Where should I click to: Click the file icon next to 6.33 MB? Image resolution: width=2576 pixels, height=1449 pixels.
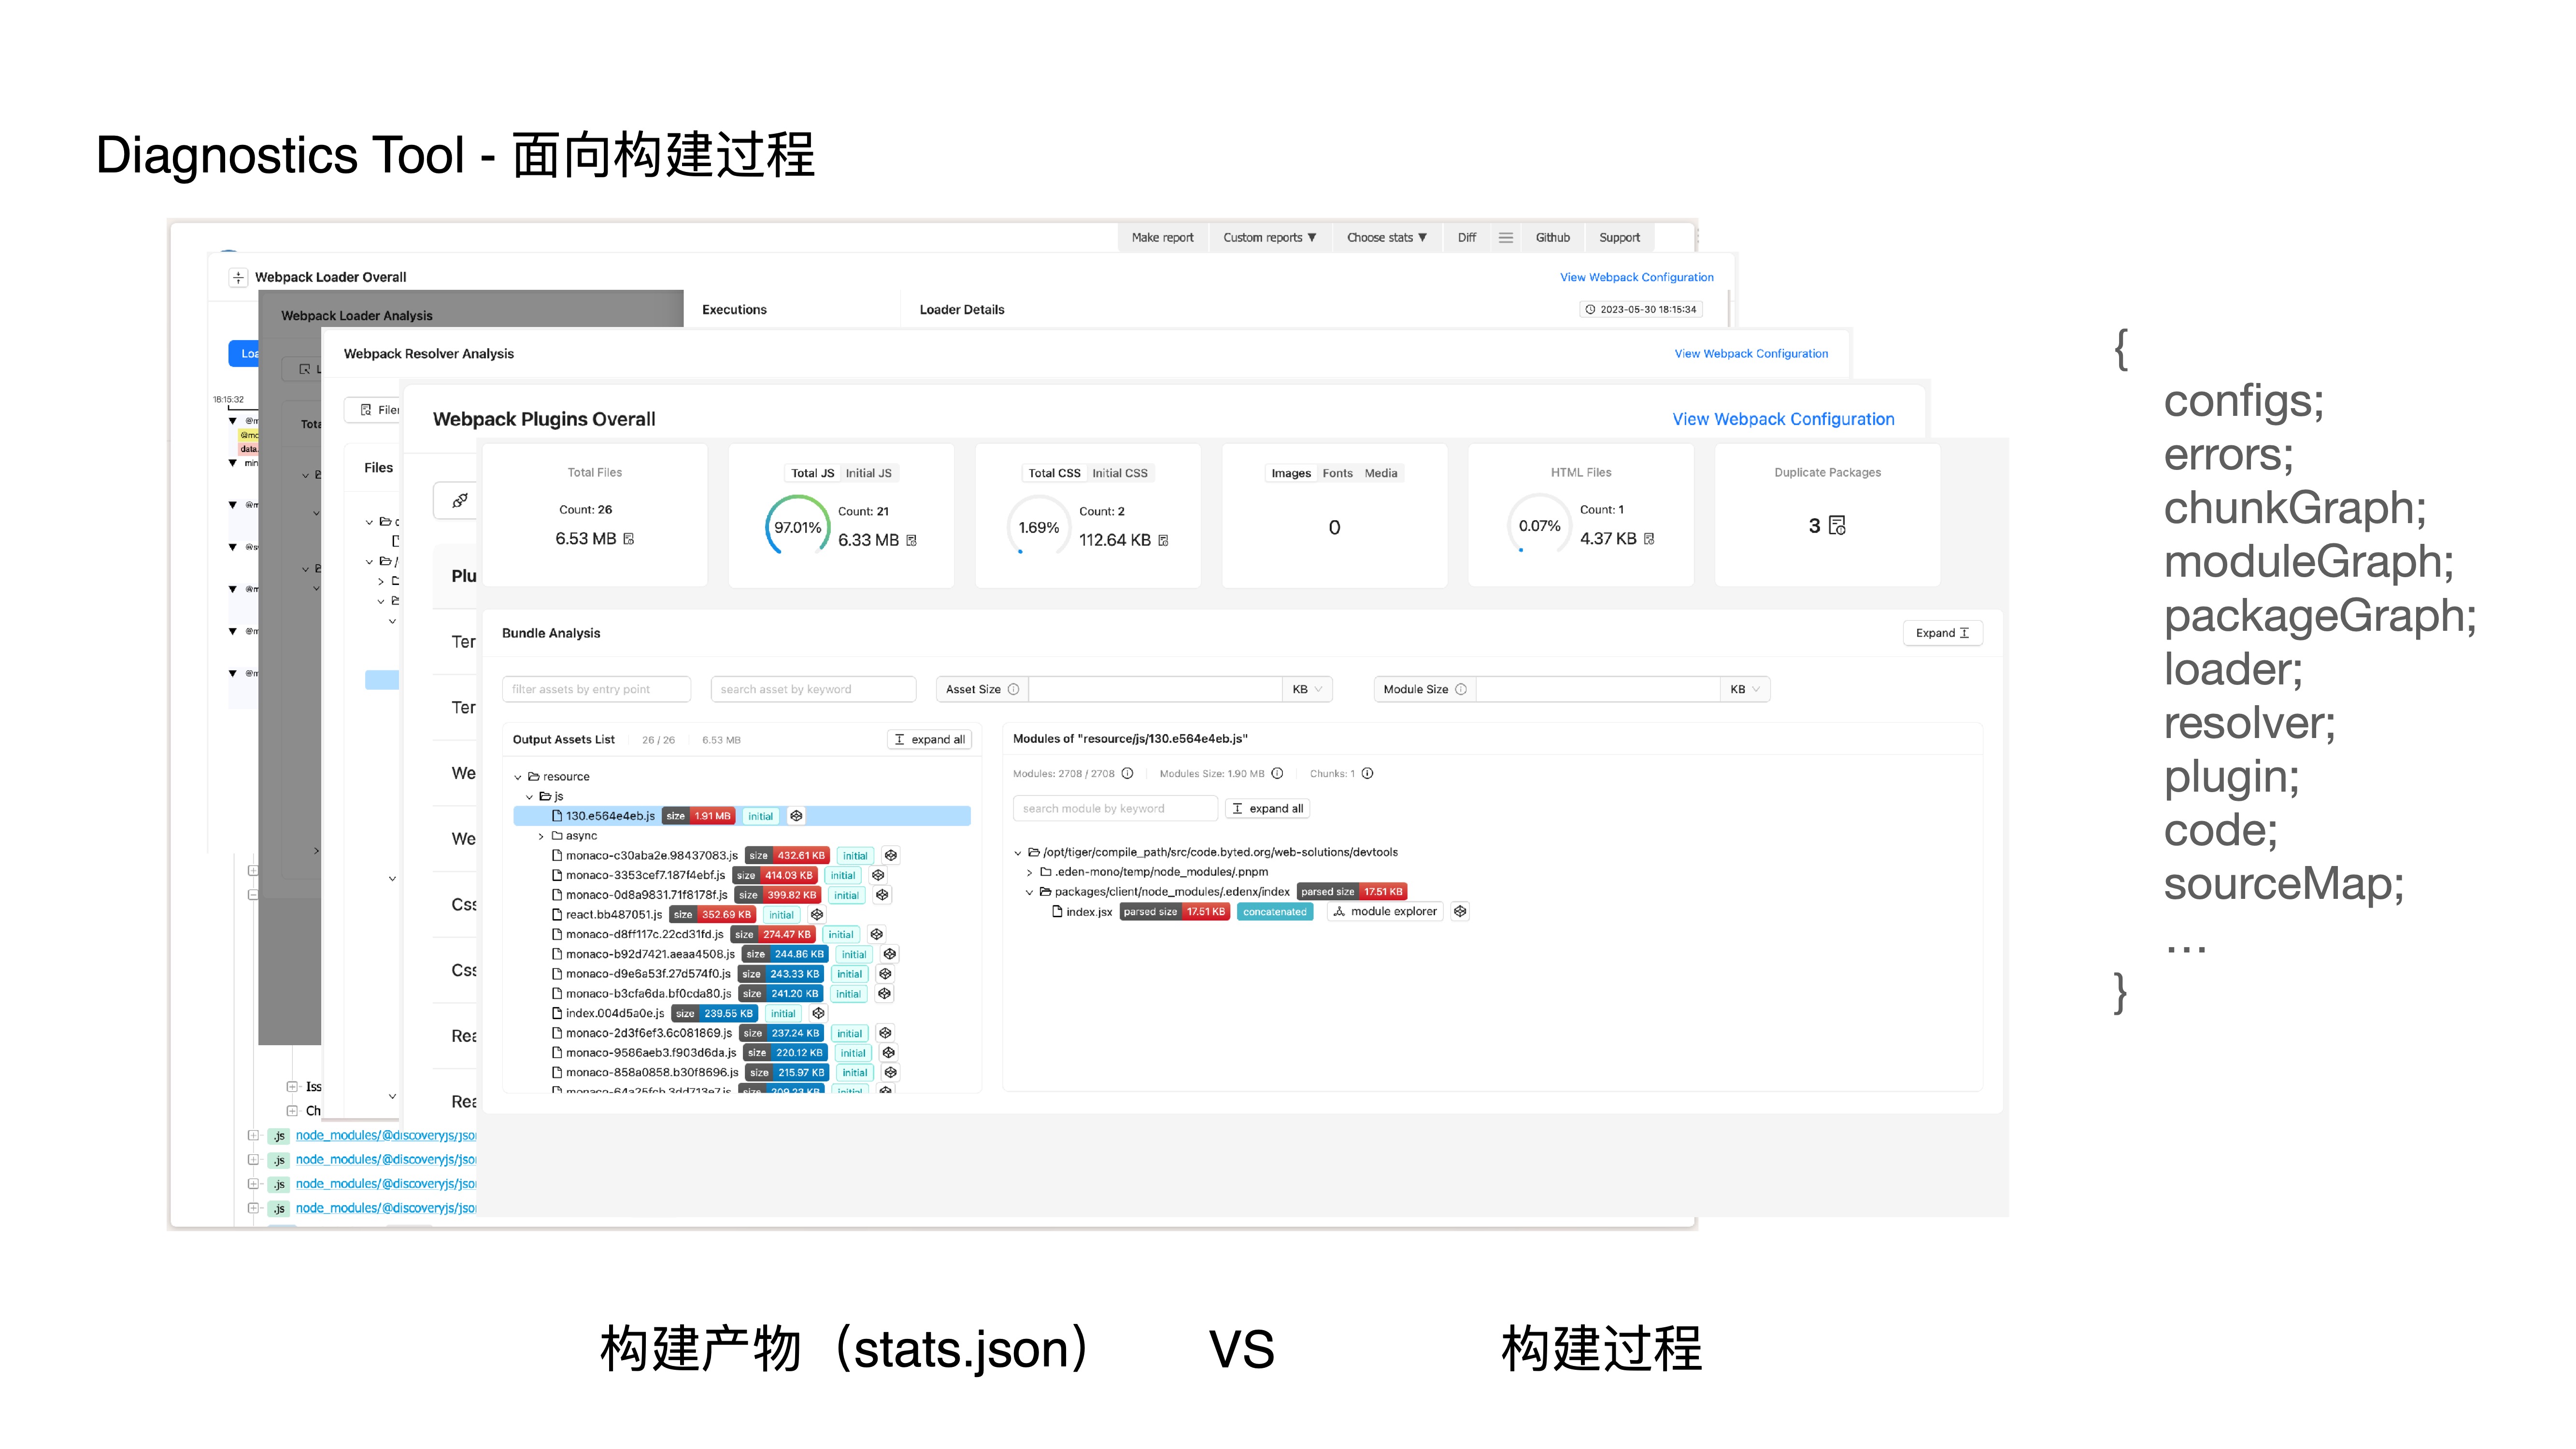(911, 540)
